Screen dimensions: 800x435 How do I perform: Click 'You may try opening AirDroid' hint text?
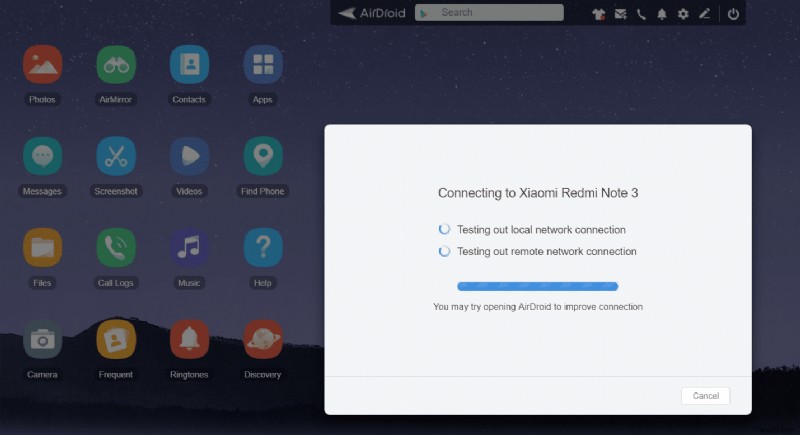[x=538, y=306]
